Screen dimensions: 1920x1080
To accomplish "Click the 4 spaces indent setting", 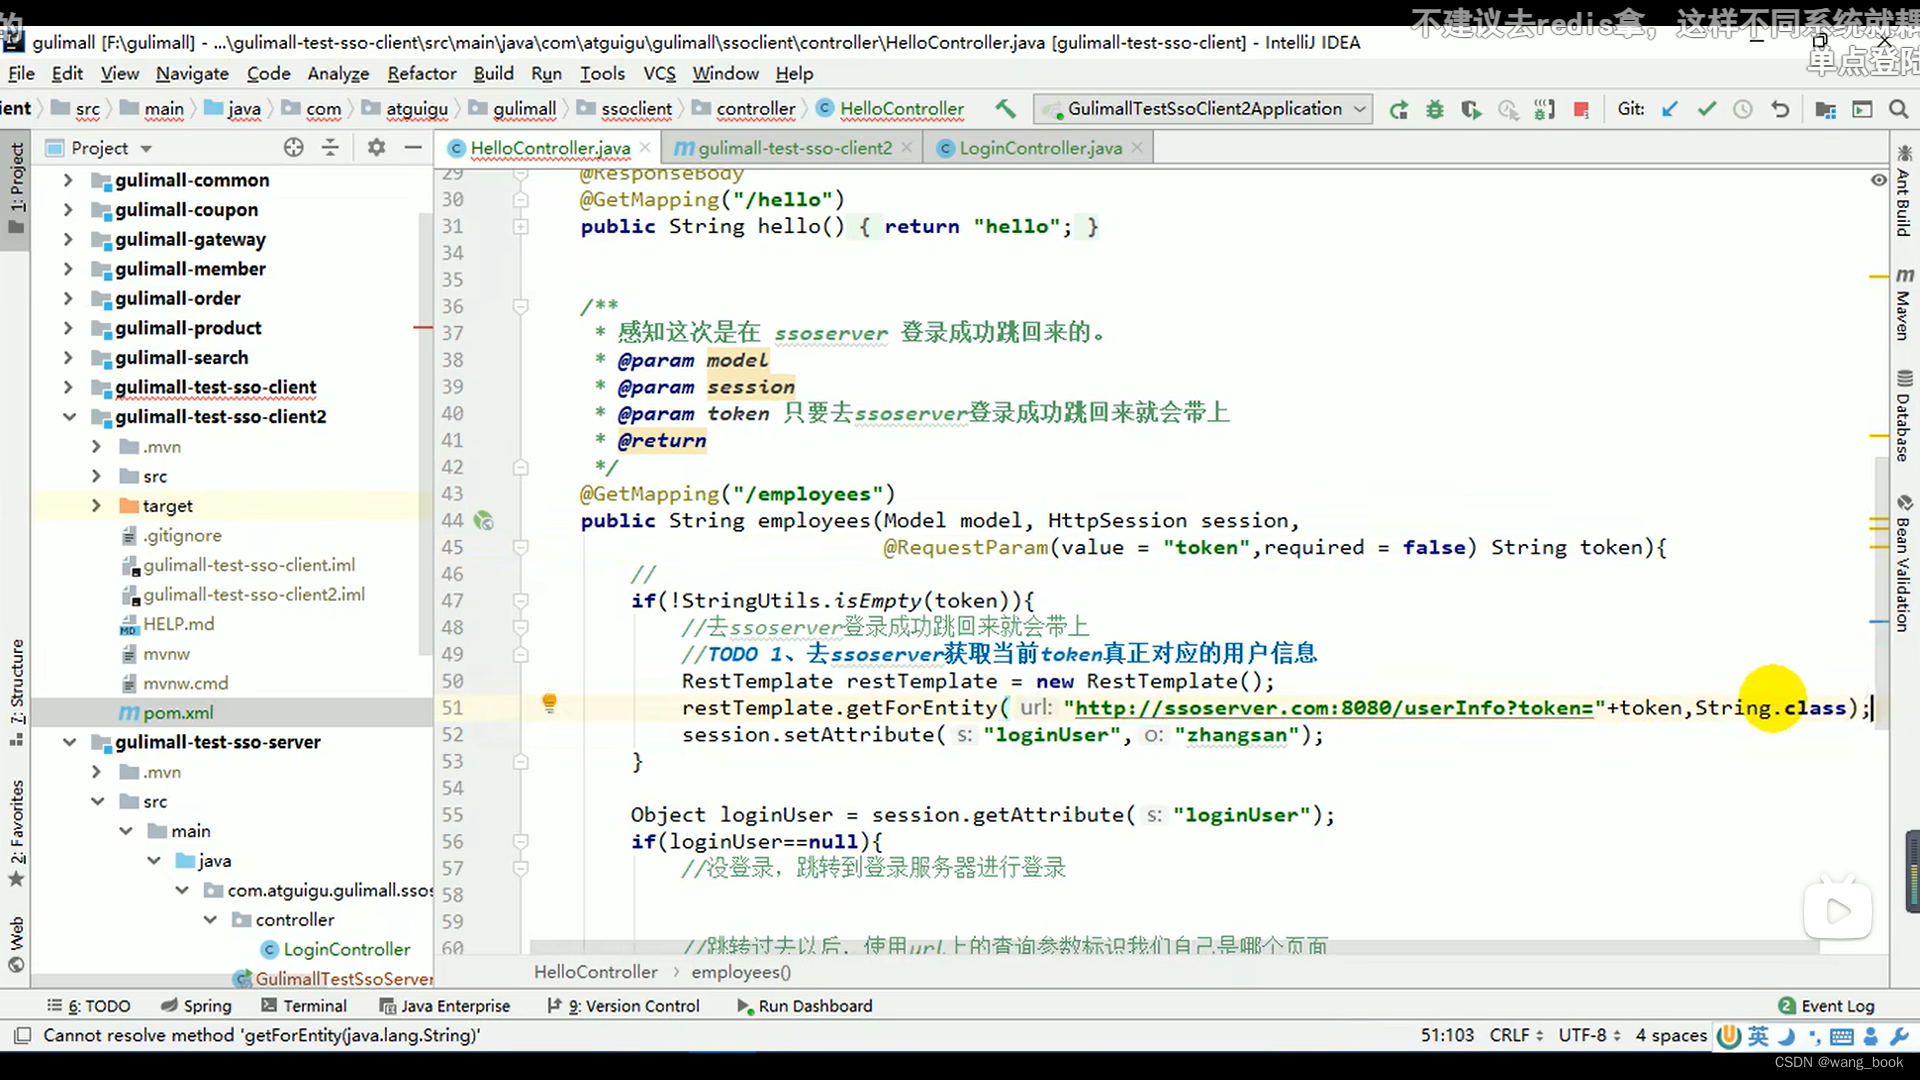I will pyautogui.click(x=1670, y=1036).
